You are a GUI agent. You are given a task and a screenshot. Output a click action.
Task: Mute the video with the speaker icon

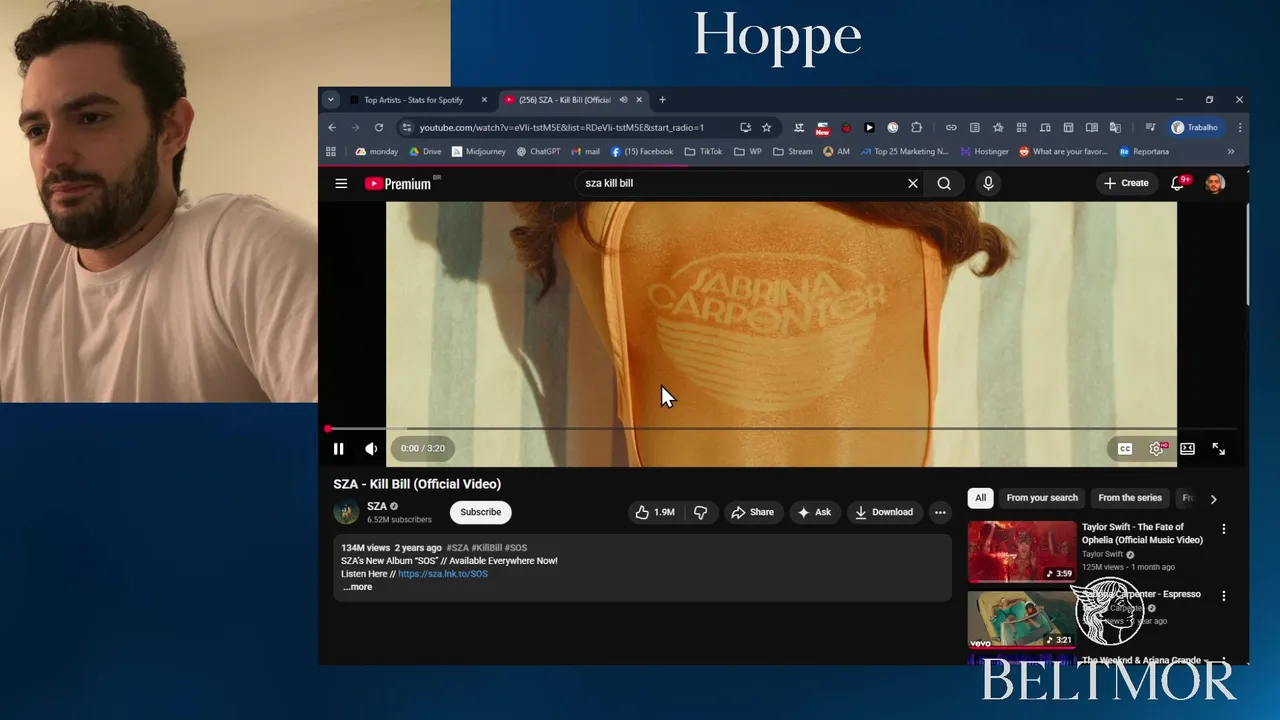coord(371,449)
